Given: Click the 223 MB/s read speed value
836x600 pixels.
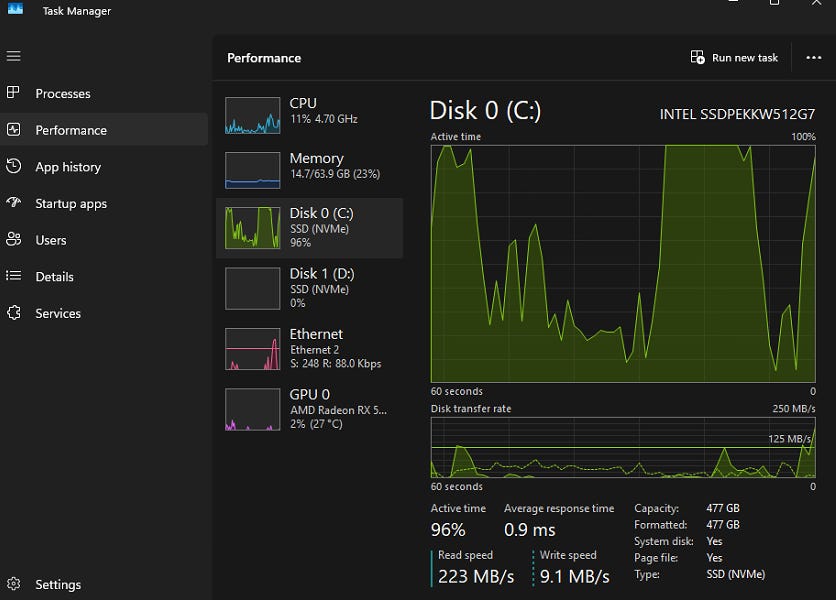Looking at the screenshot, I should coord(476,577).
